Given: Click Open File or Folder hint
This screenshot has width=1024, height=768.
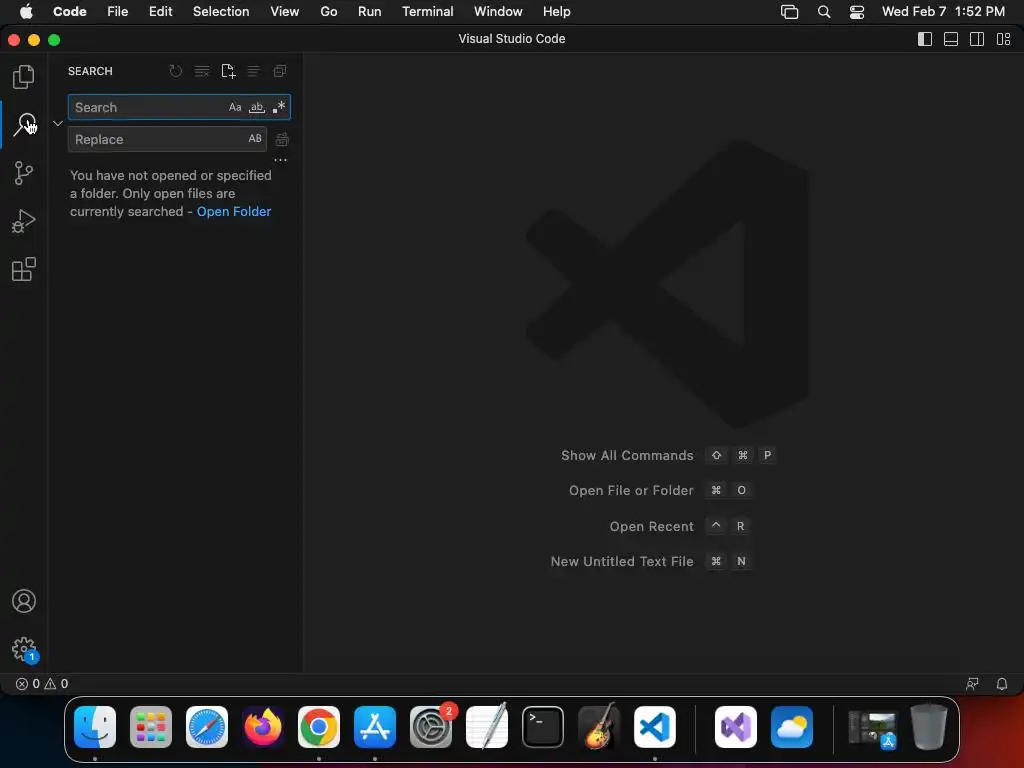Looking at the screenshot, I should click(x=631, y=490).
